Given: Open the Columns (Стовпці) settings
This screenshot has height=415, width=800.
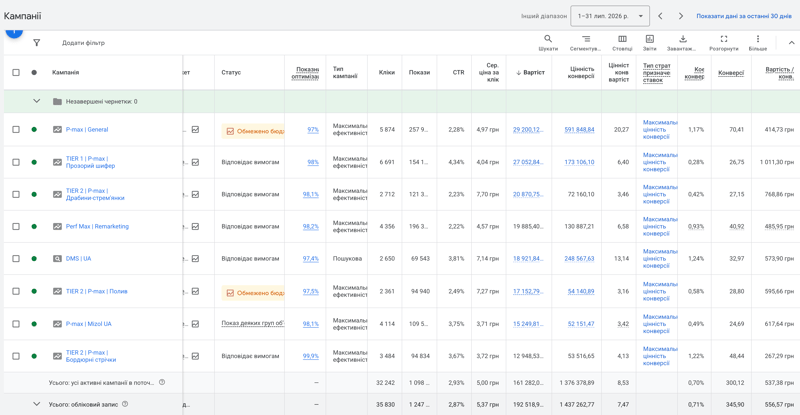Looking at the screenshot, I should [x=622, y=42].
